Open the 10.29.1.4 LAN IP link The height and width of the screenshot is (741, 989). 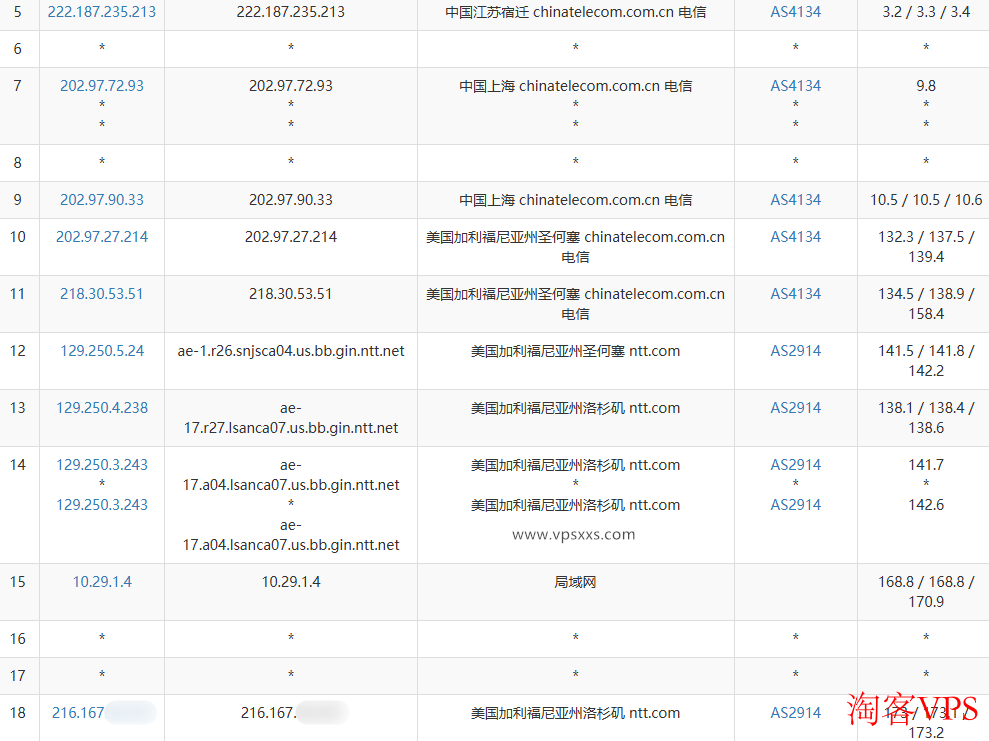102,582
